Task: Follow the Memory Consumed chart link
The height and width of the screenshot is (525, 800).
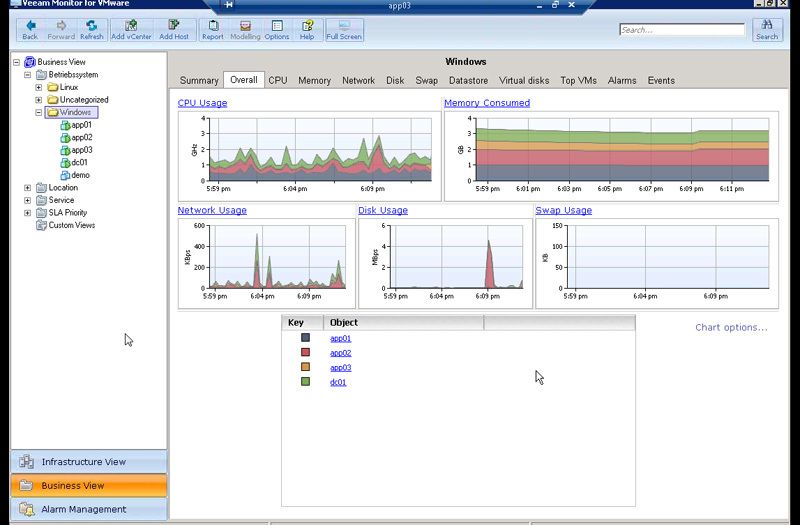Action: pos(487,103)
